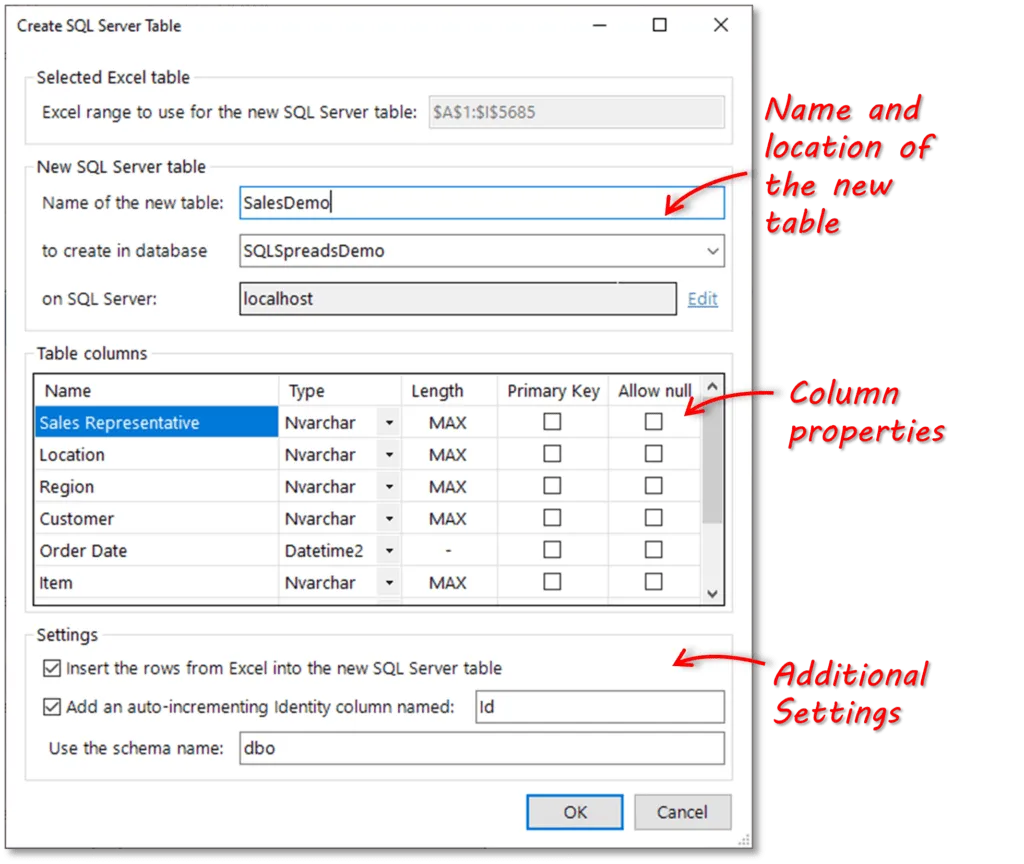This screenshot has height=864, width=1024.
Task: Expand Type dropdown for Sales Representative
Action: (389, 423)
